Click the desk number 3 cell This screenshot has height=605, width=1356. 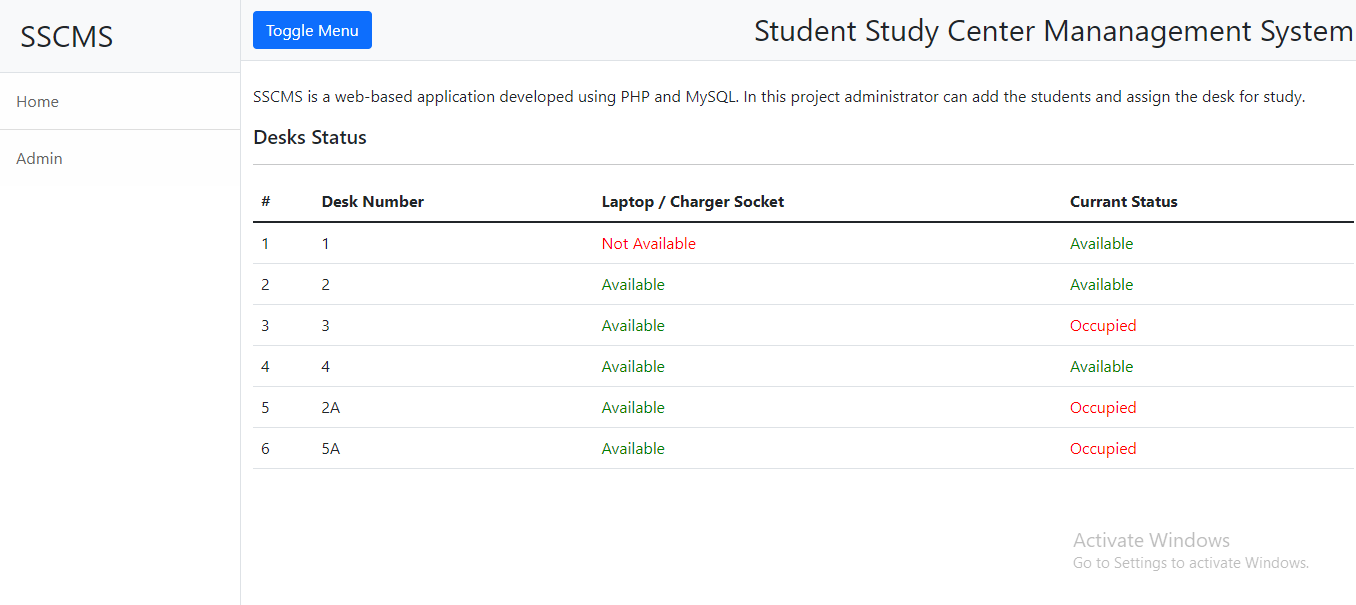point(326,326)
